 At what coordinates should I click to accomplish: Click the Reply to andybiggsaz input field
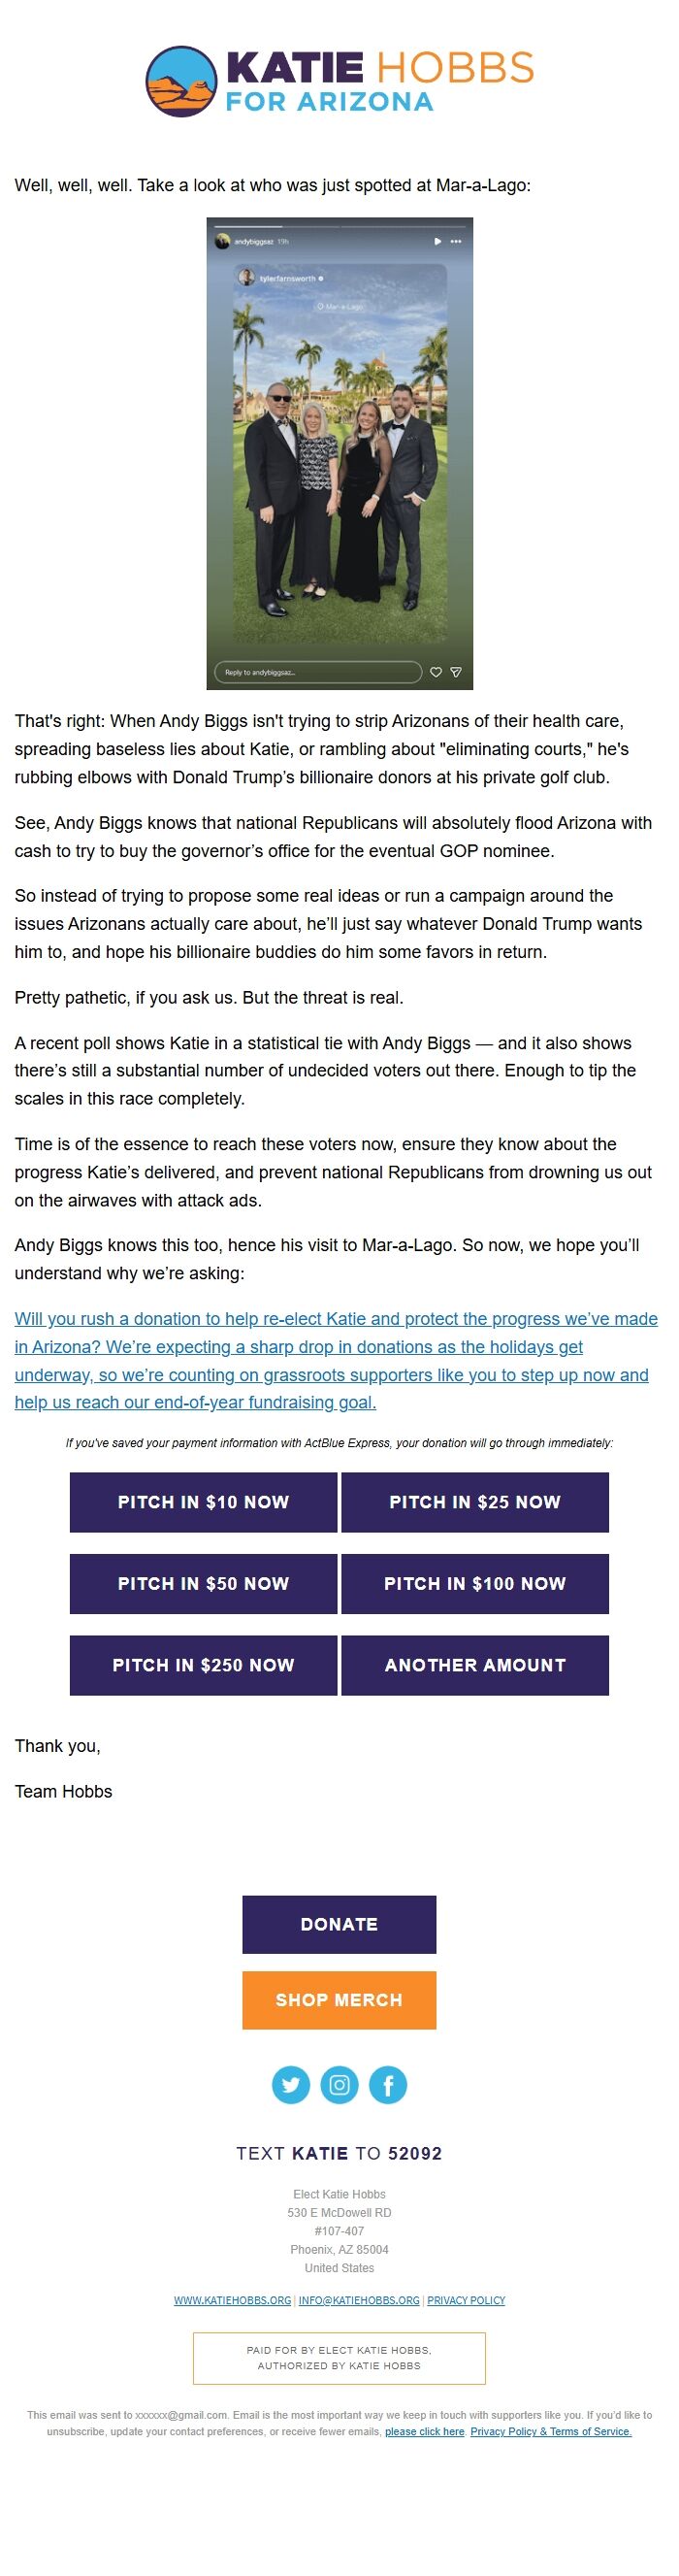[320, 672]
